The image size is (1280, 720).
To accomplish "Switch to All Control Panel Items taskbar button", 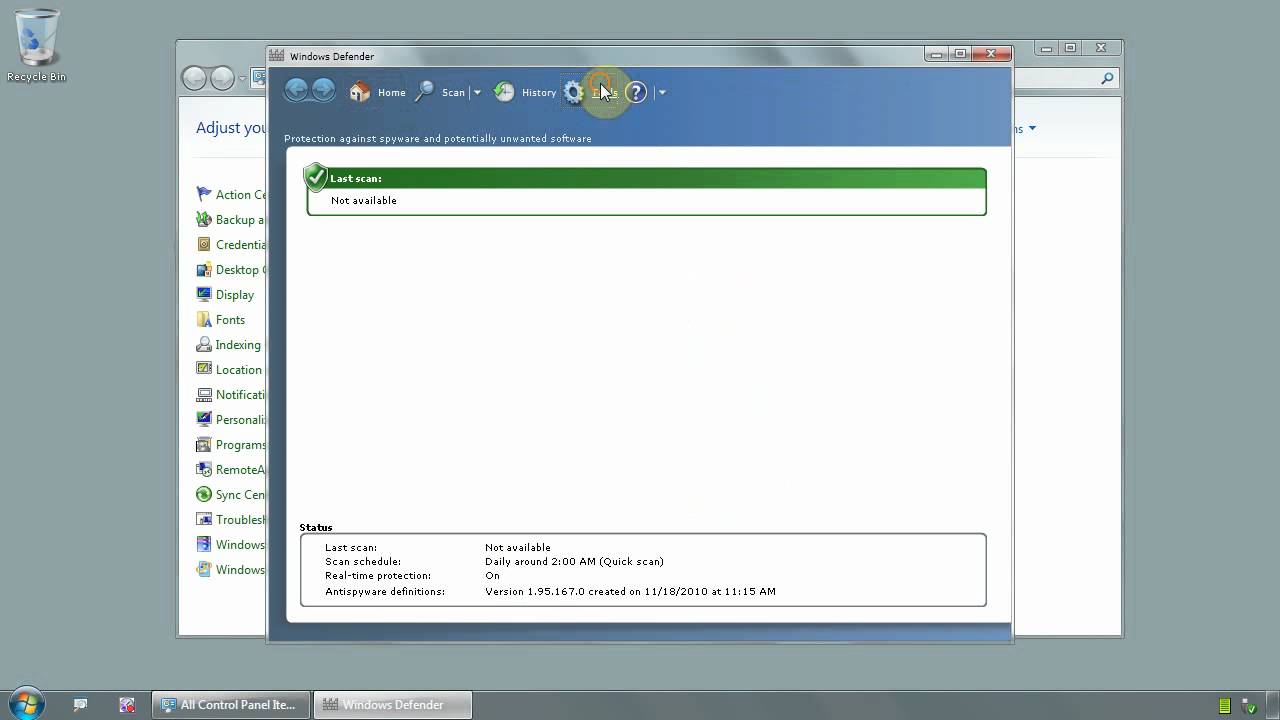I will pos(231,705).
